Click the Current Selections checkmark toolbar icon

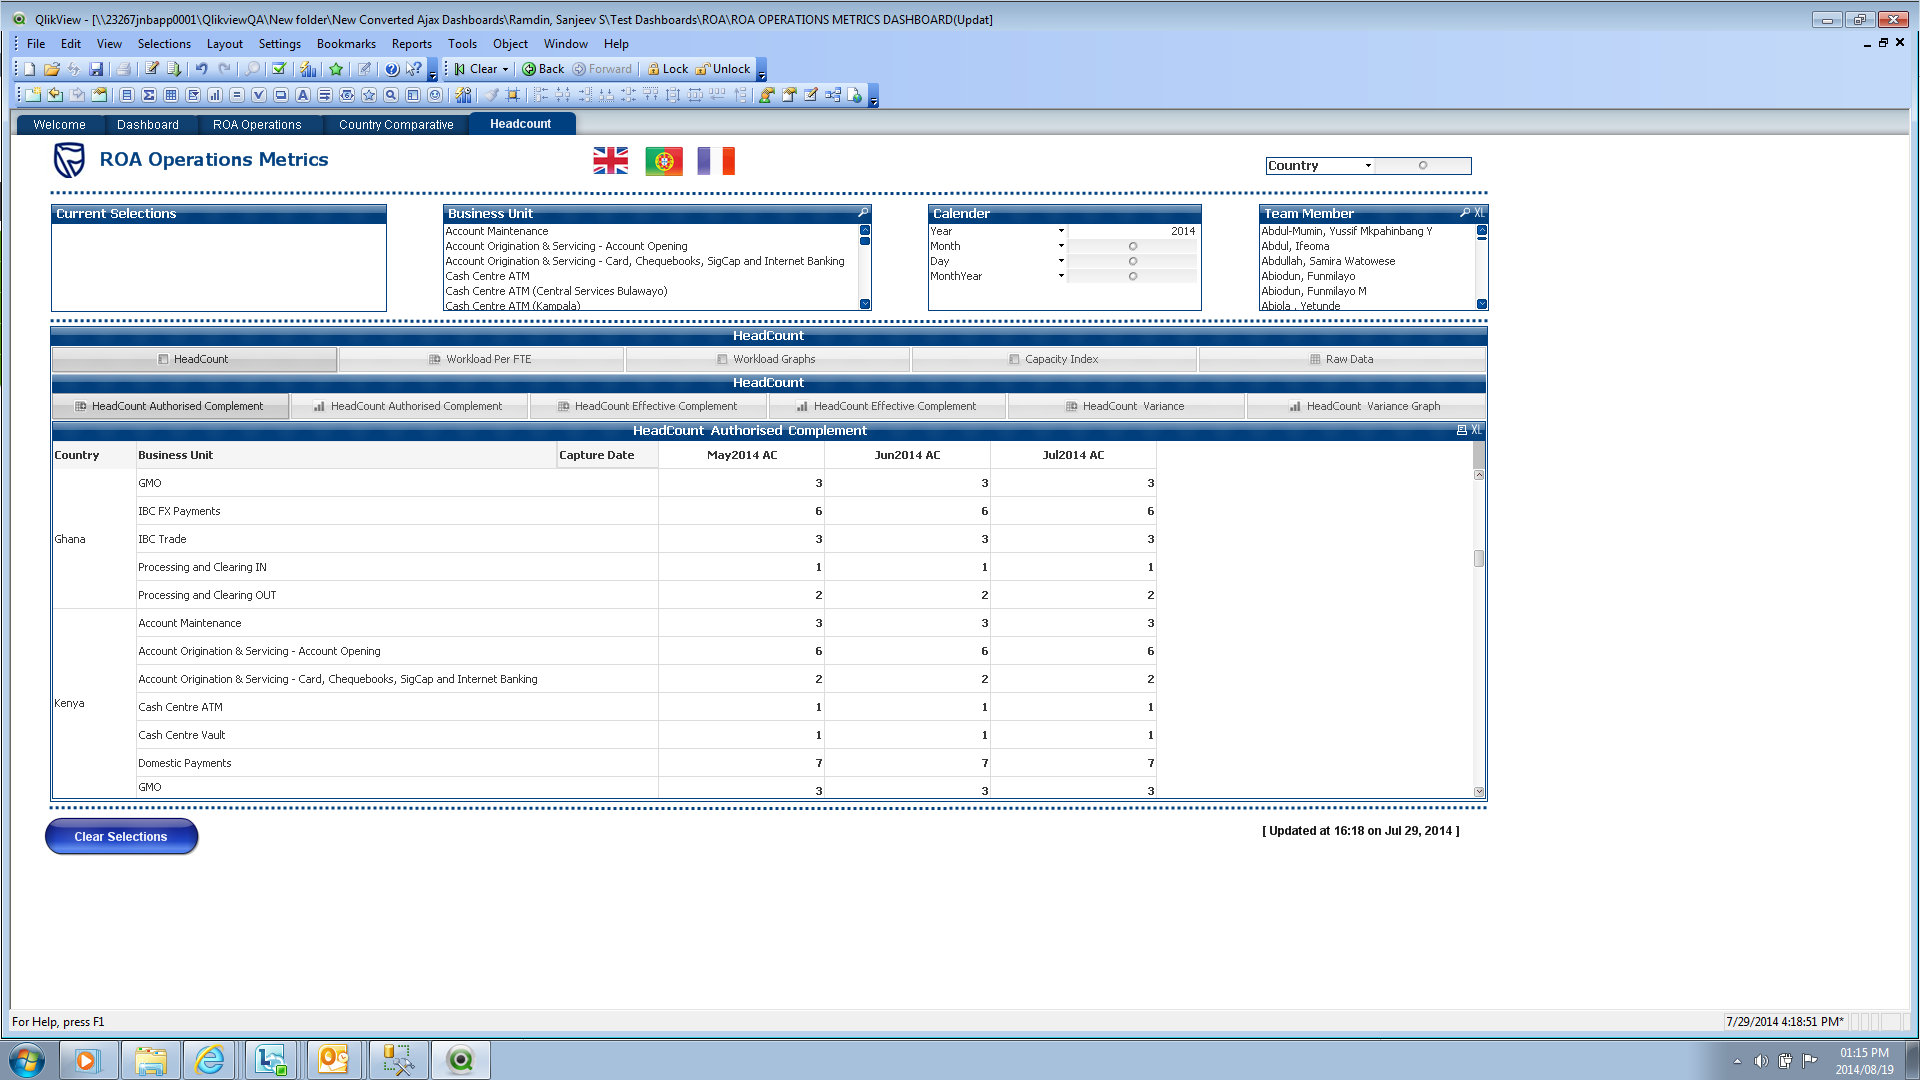tap(279, 69)
